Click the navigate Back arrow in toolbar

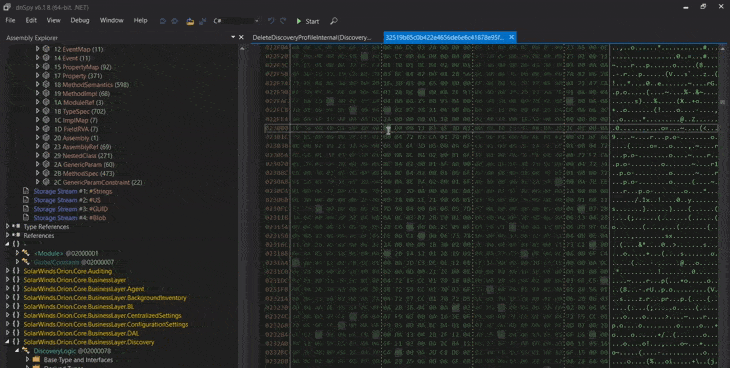(162, 21)
